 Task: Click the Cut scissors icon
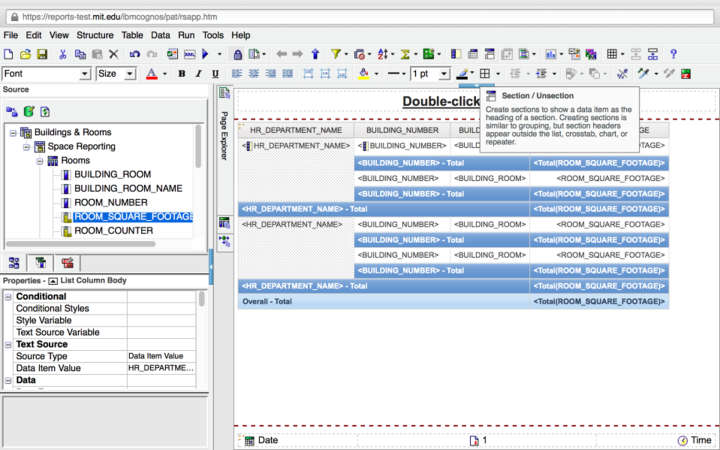click(61, 54)
